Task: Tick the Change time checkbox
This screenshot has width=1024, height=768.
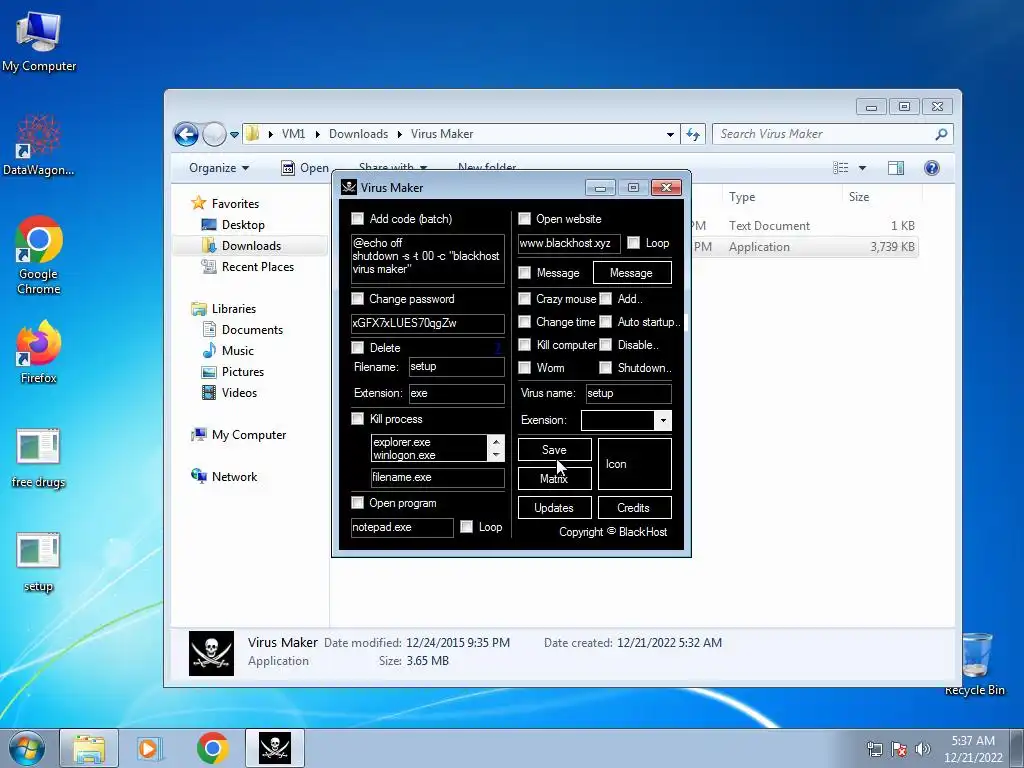Action: click(524, 322)
